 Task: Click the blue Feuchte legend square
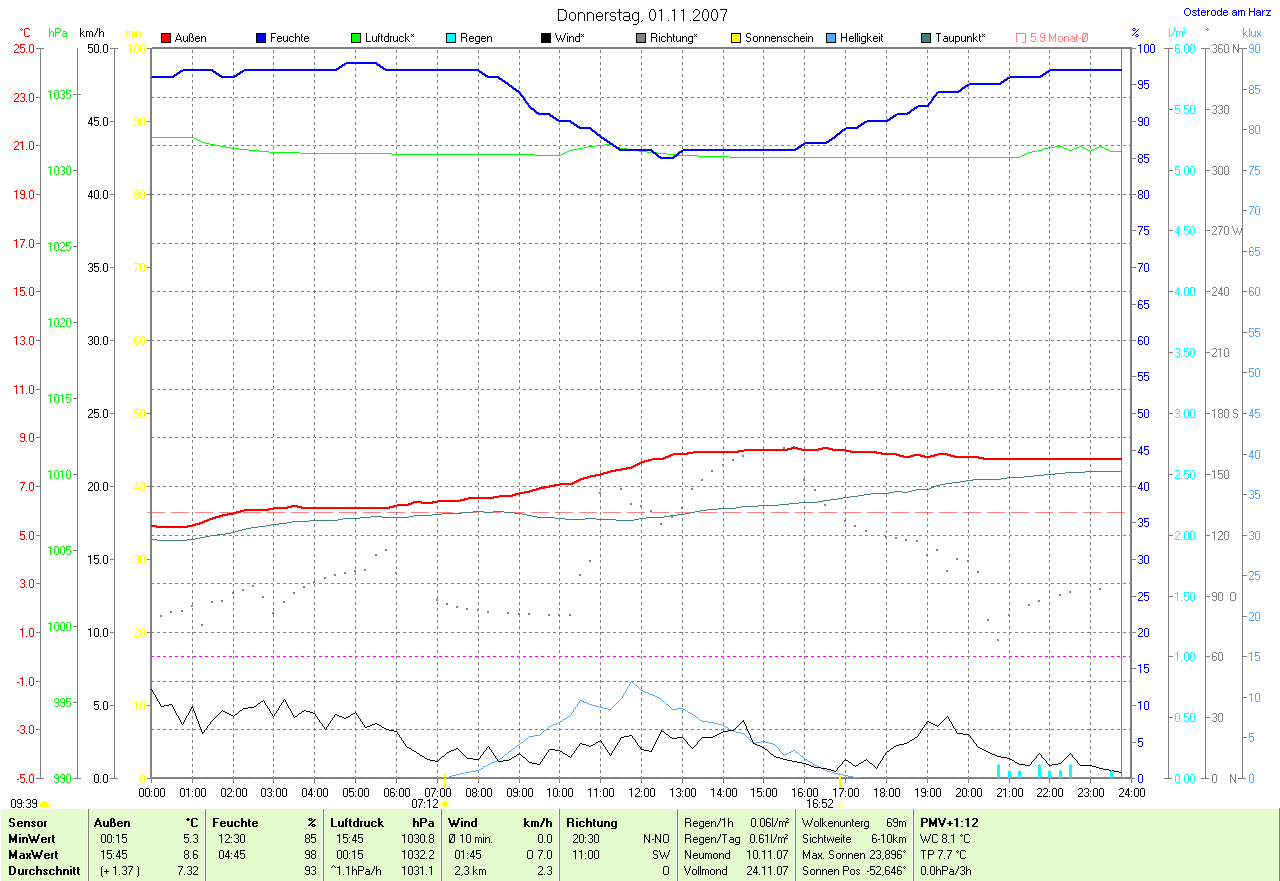point(261,38)
